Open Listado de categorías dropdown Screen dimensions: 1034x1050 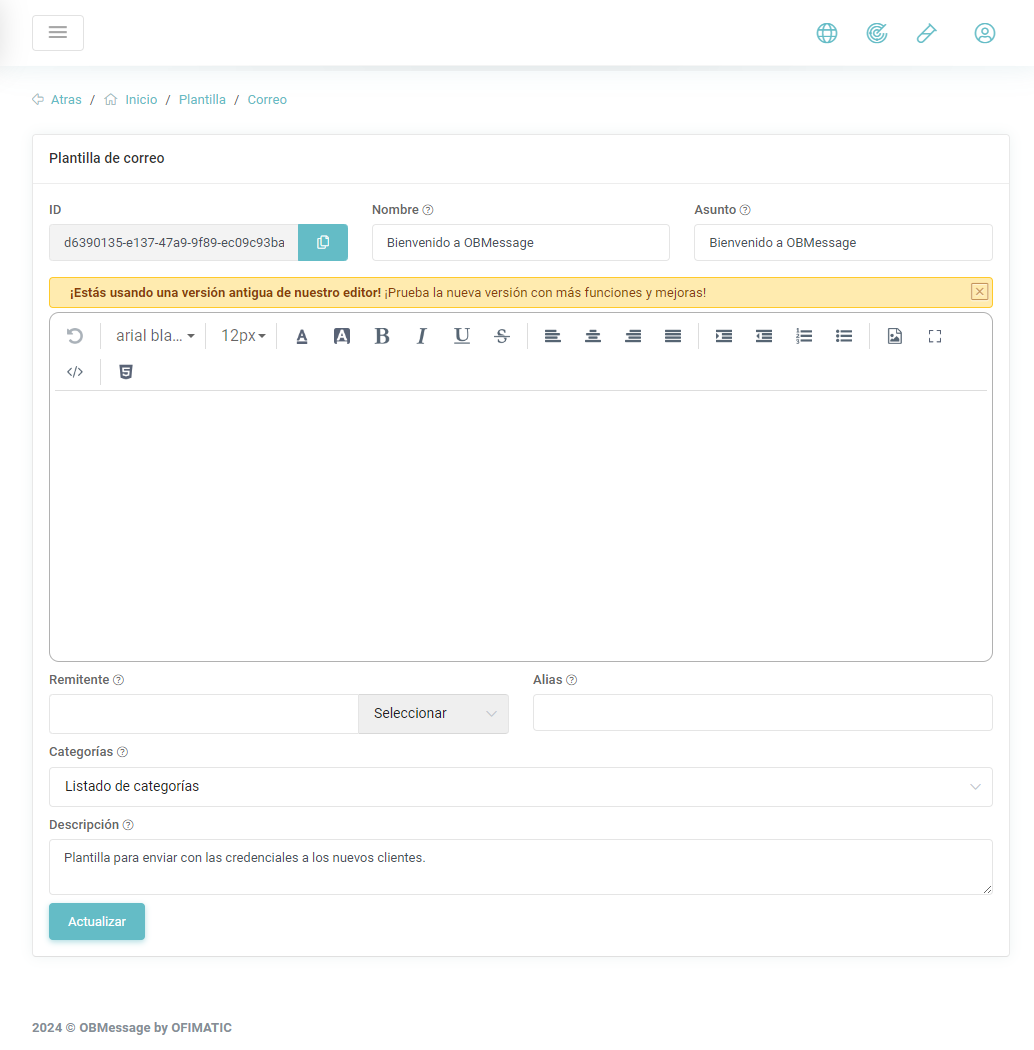click(x=520, y=787)
